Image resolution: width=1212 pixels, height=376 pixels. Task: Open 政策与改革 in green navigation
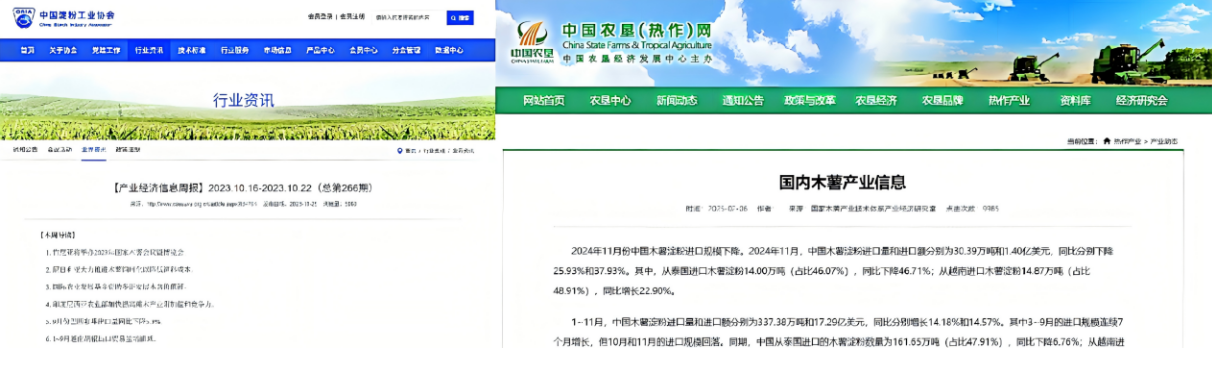click(810, 100)
